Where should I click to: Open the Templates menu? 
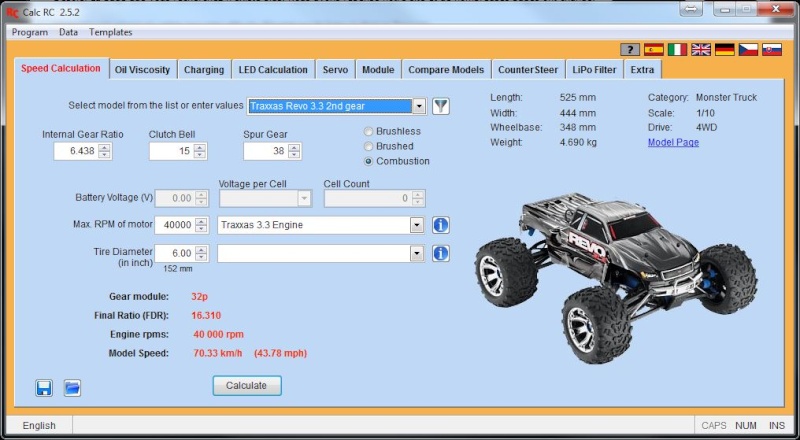[x=111, y=32]
